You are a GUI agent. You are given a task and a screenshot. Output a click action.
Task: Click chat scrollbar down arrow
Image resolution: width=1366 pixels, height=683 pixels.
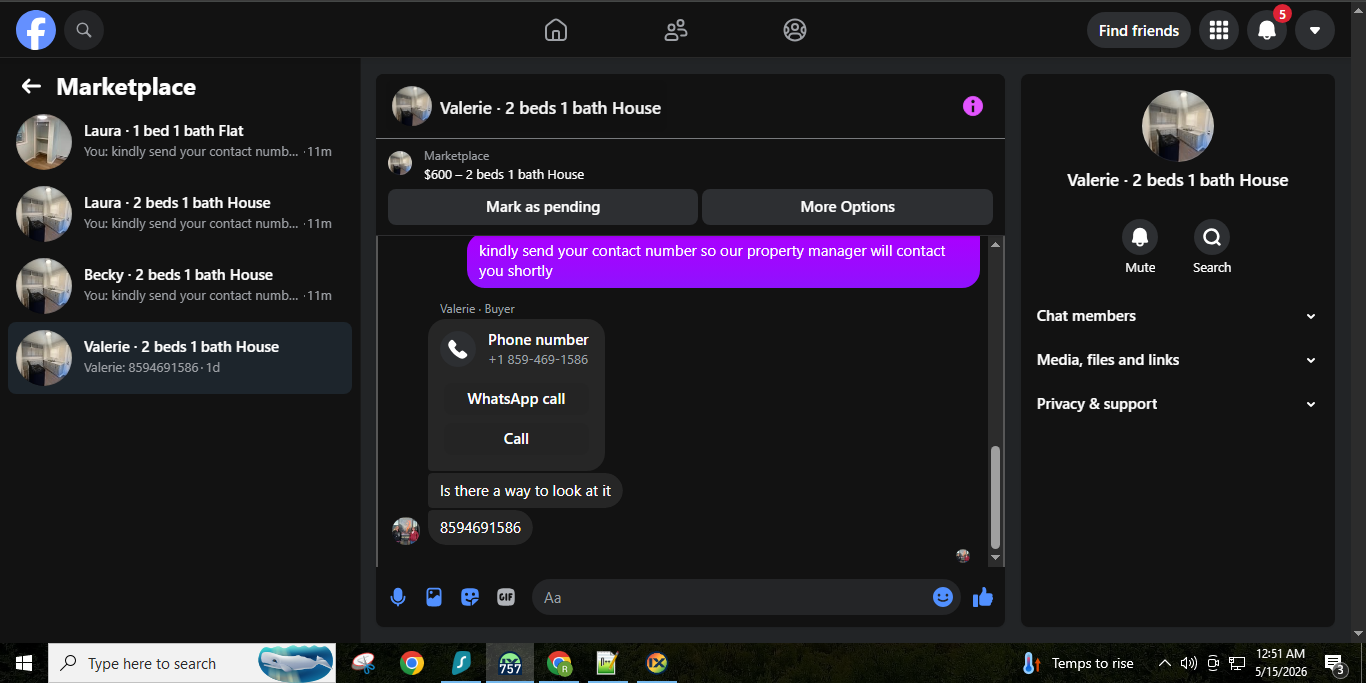[995, 557]
